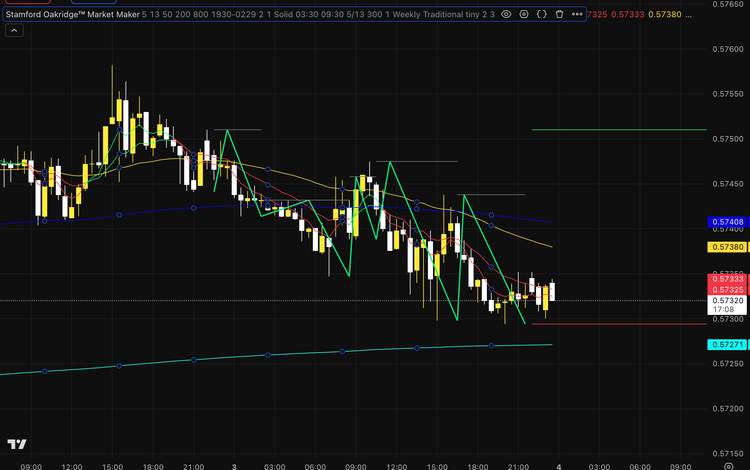
Task: Click the 09:00 label at the time axis start
Action: 30,465
